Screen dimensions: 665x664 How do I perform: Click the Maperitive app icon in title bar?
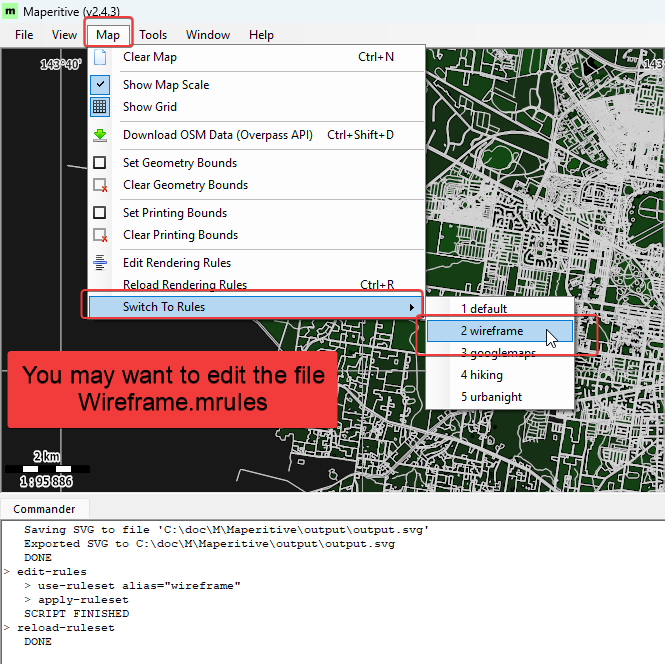[x=10, y=11]
